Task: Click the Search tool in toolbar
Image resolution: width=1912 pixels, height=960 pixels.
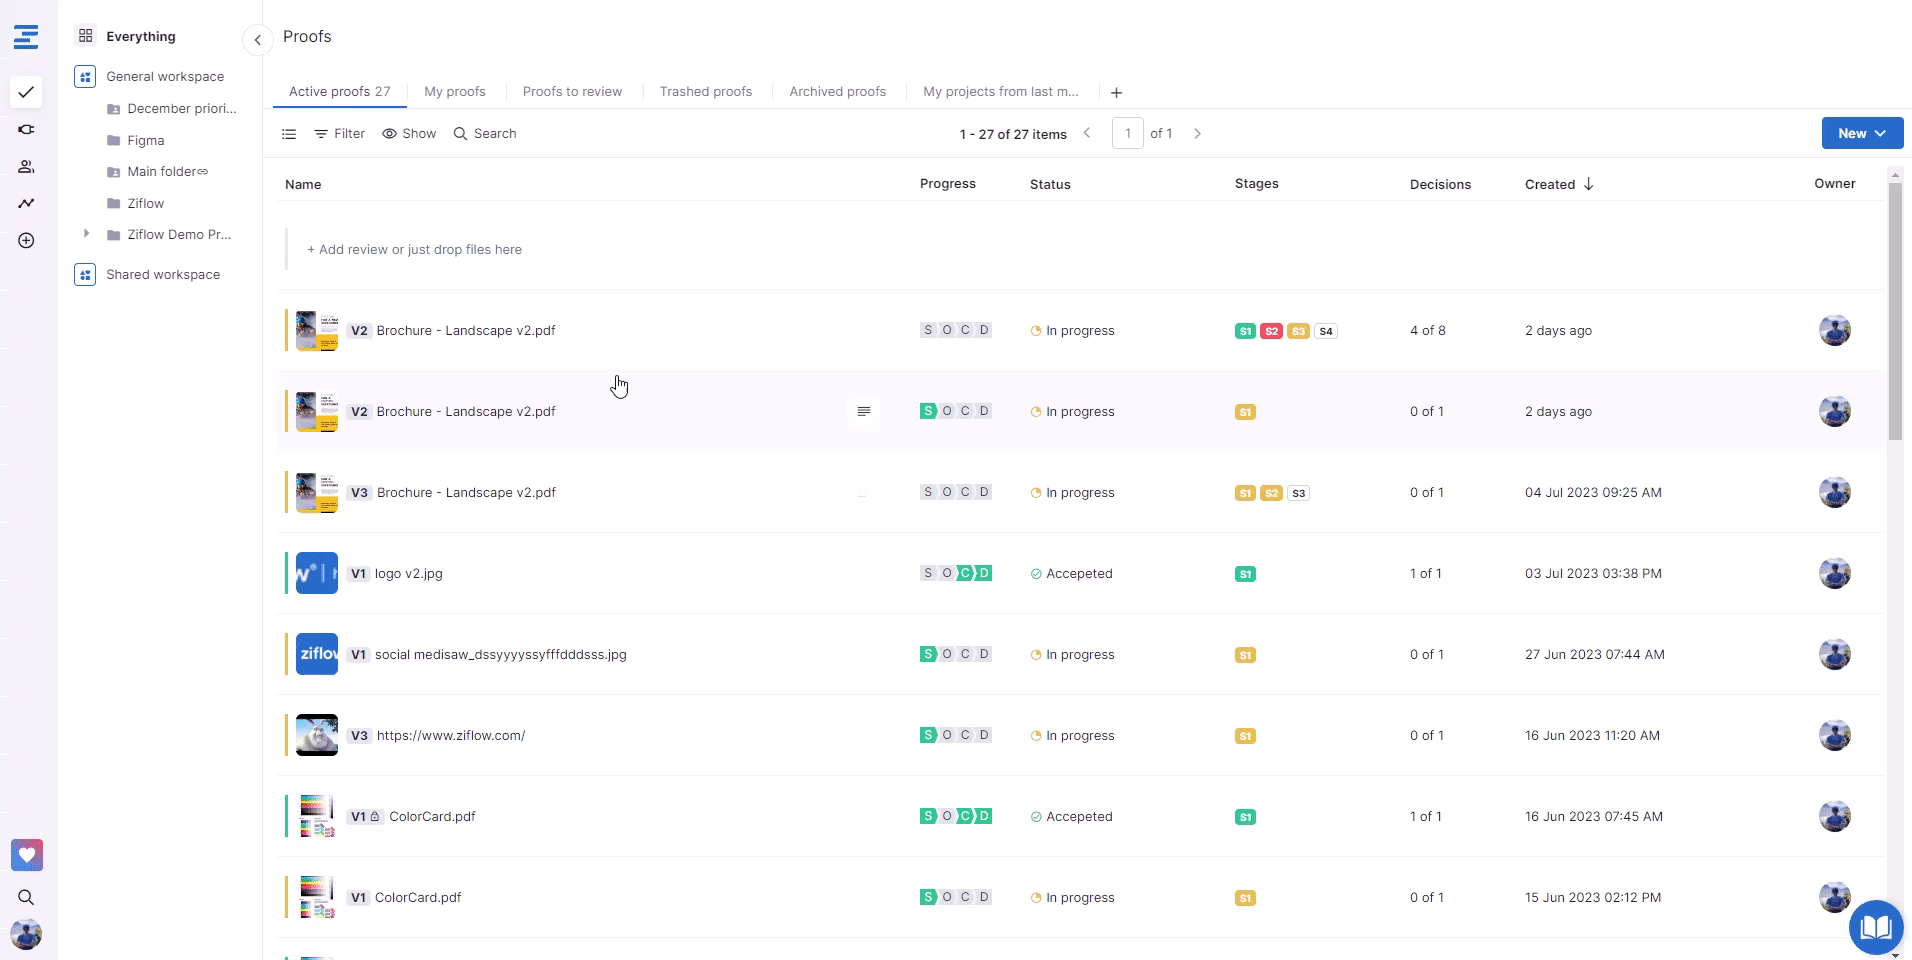Action: pos(485,134)
